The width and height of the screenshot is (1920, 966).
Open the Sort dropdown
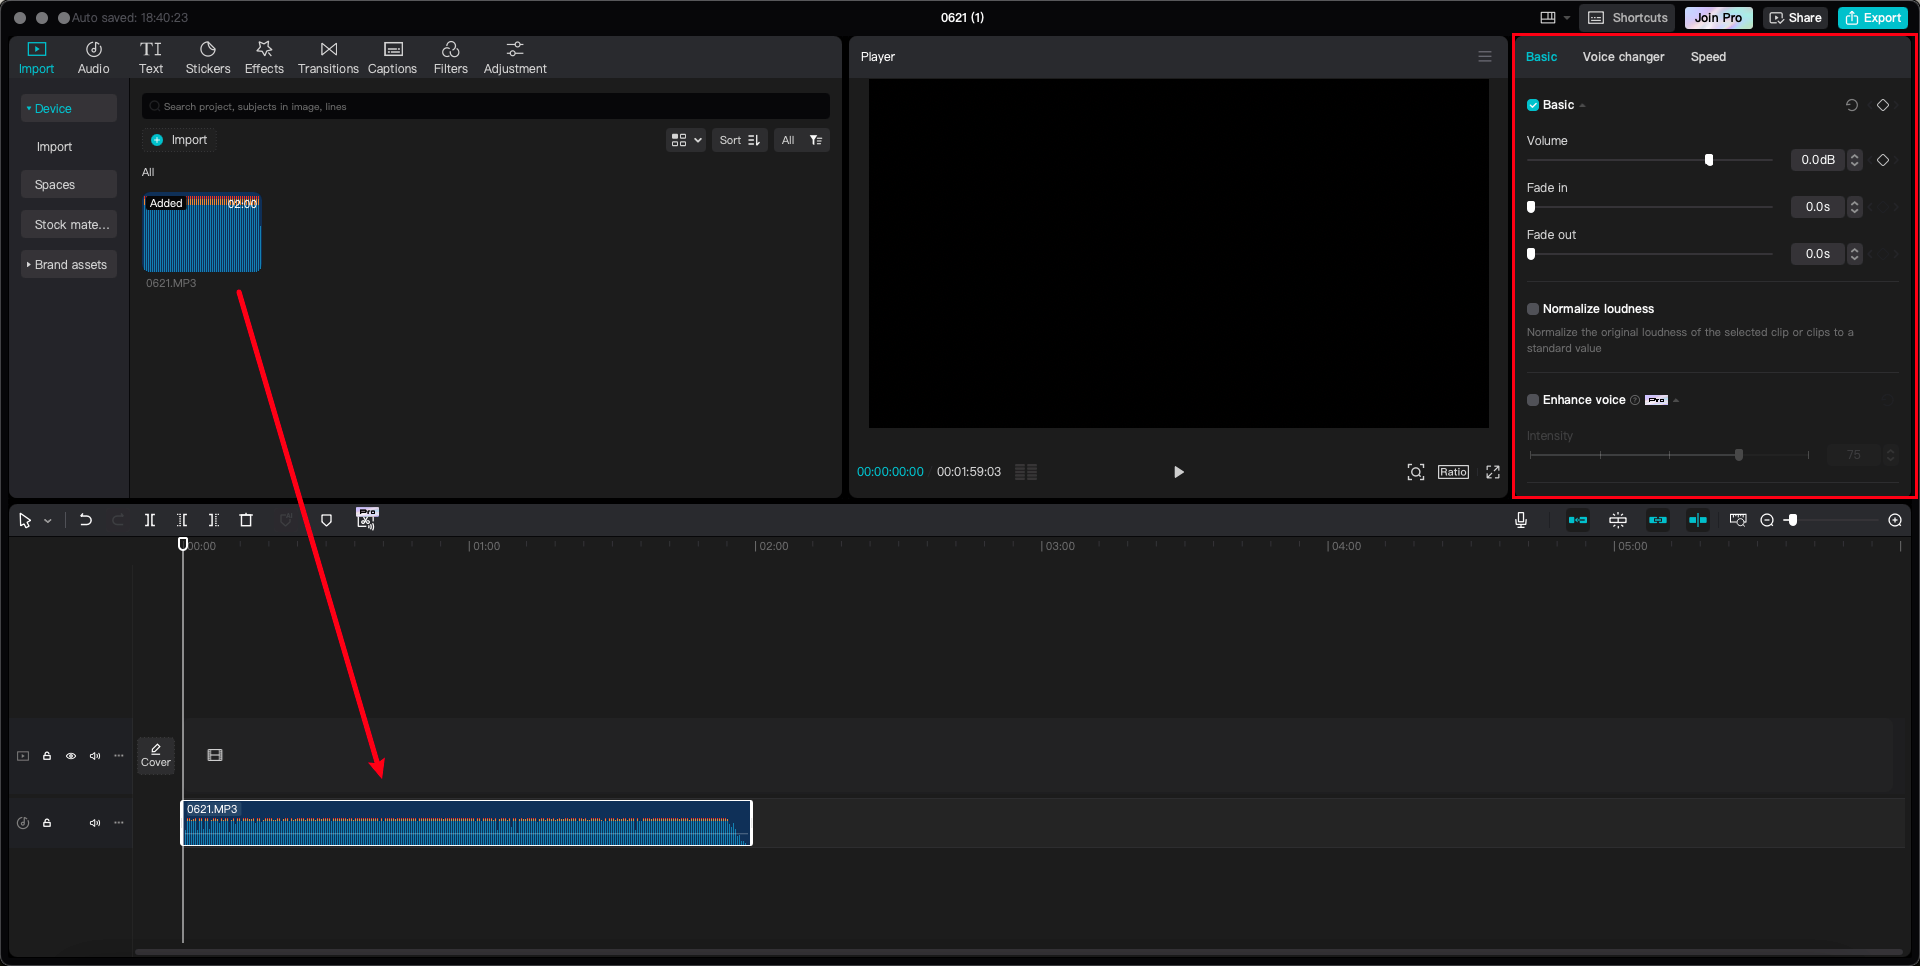click(740, 140)
